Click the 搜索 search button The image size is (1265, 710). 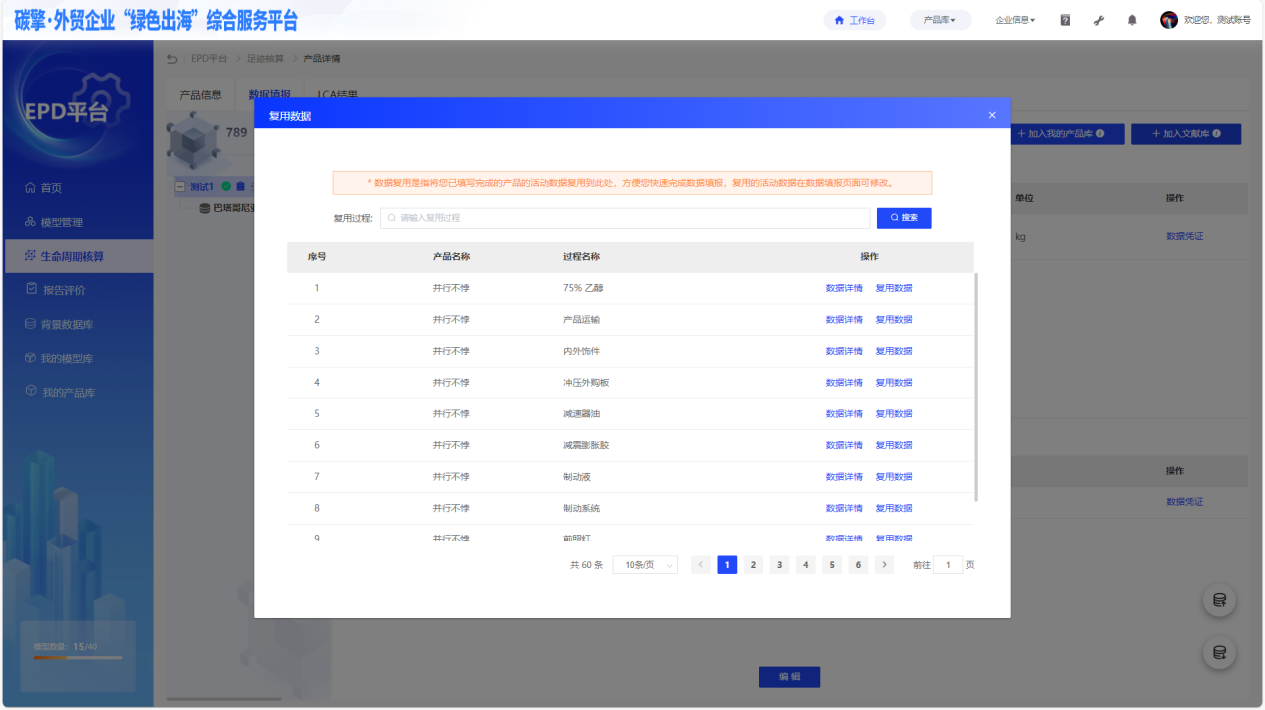tap(904, 218)
